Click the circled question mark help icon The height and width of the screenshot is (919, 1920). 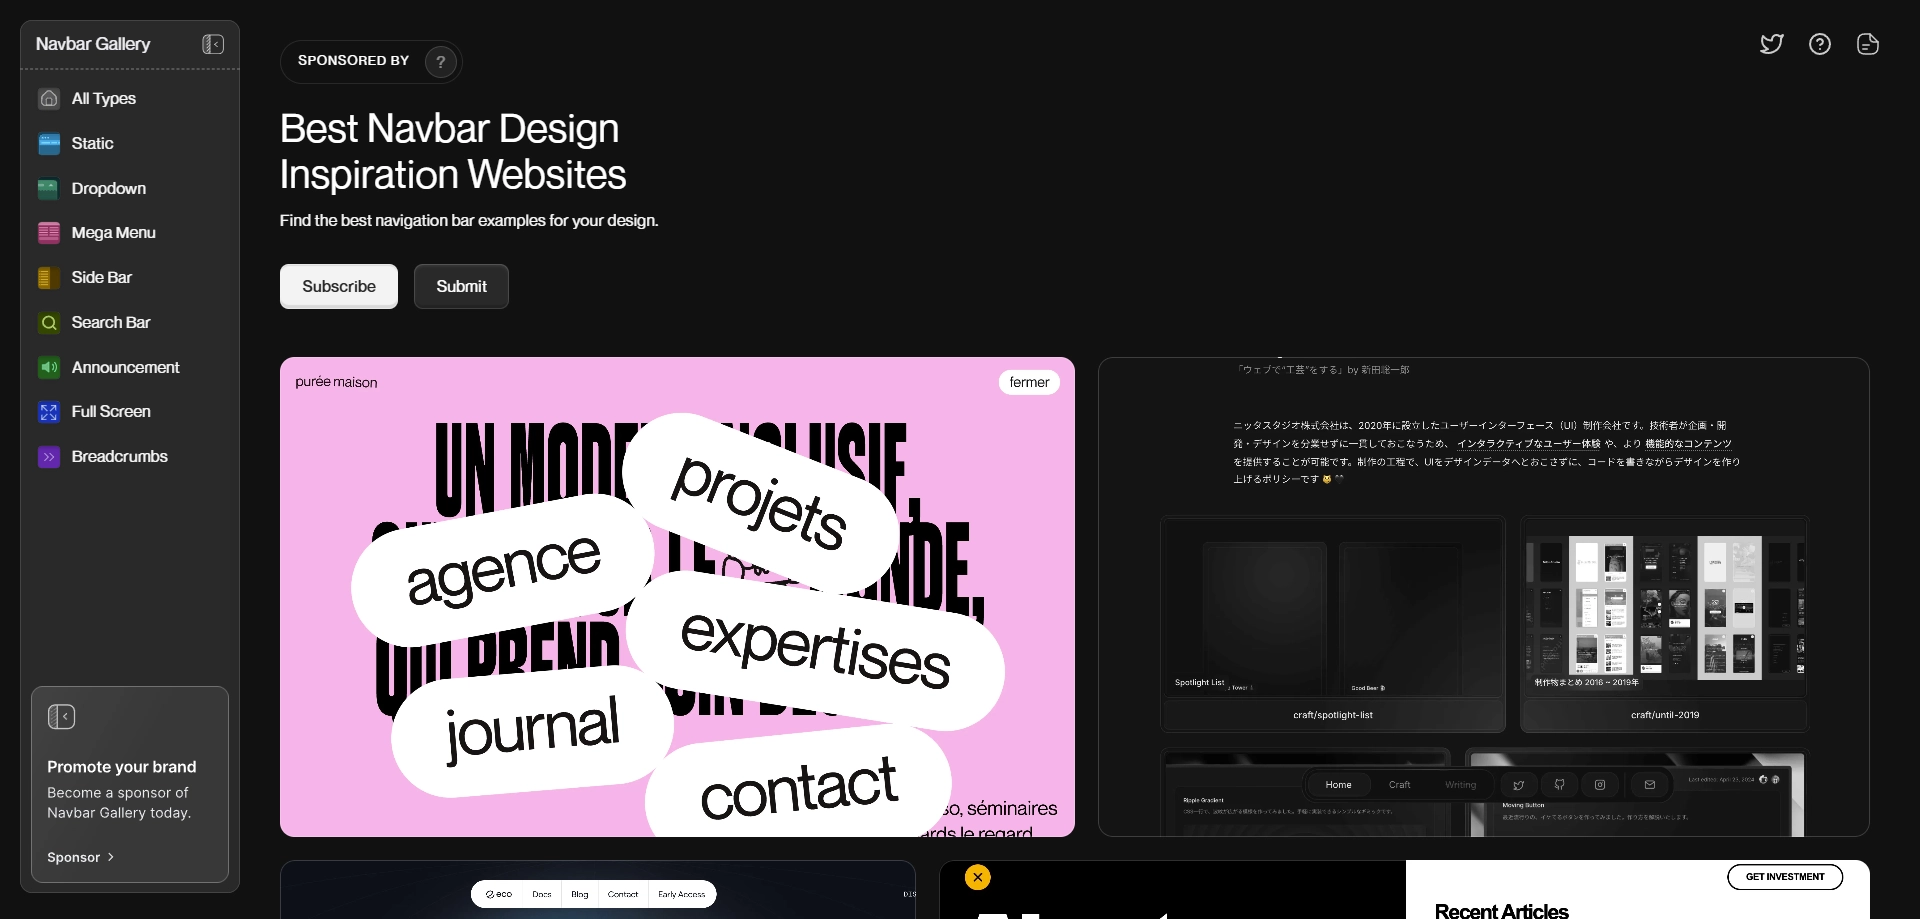1819,44
